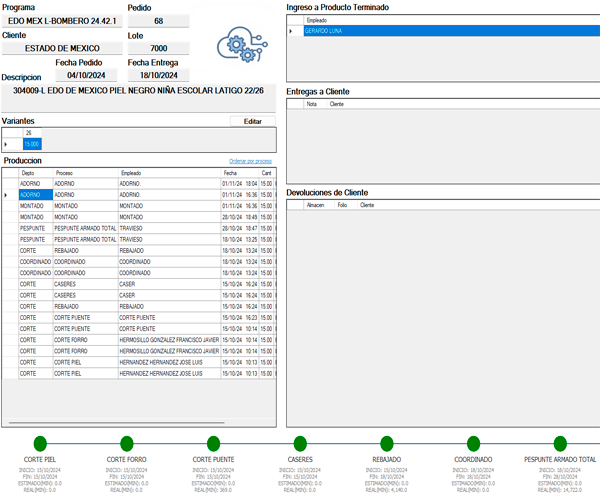The width and height of the screenshot is (600, 500).
Task: Select the CASERES green stage marker
Action: (x=300, y=443)
